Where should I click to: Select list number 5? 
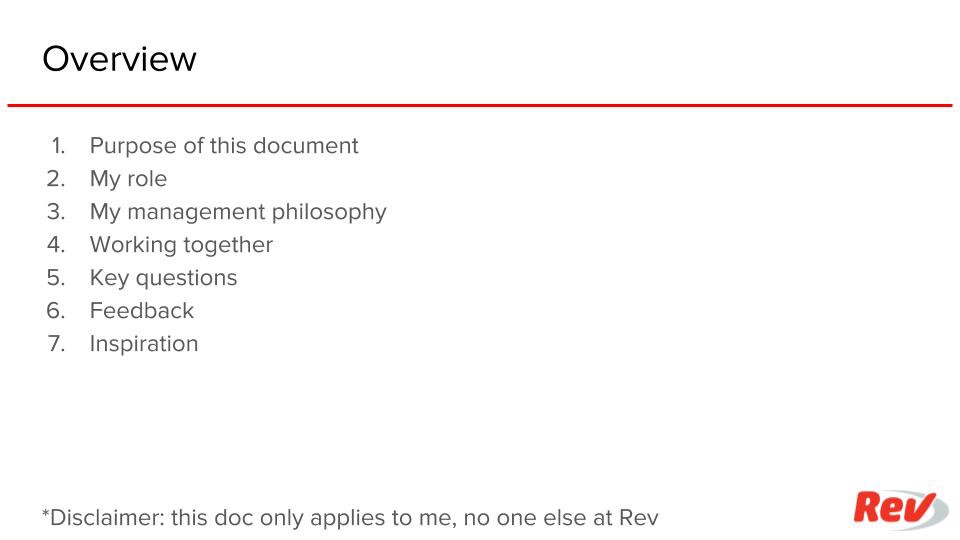[x=56, y=278]
